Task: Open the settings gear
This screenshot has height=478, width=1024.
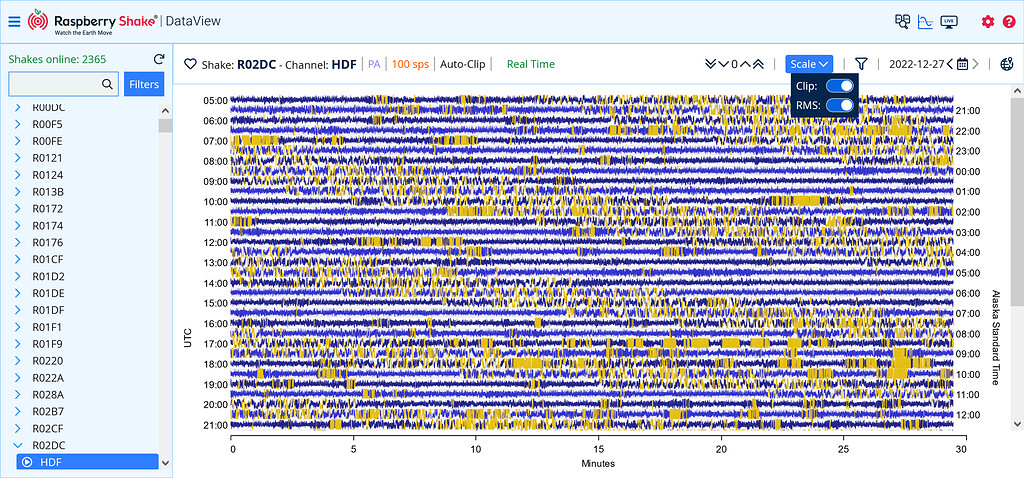Action: click(x=988, y=21)
